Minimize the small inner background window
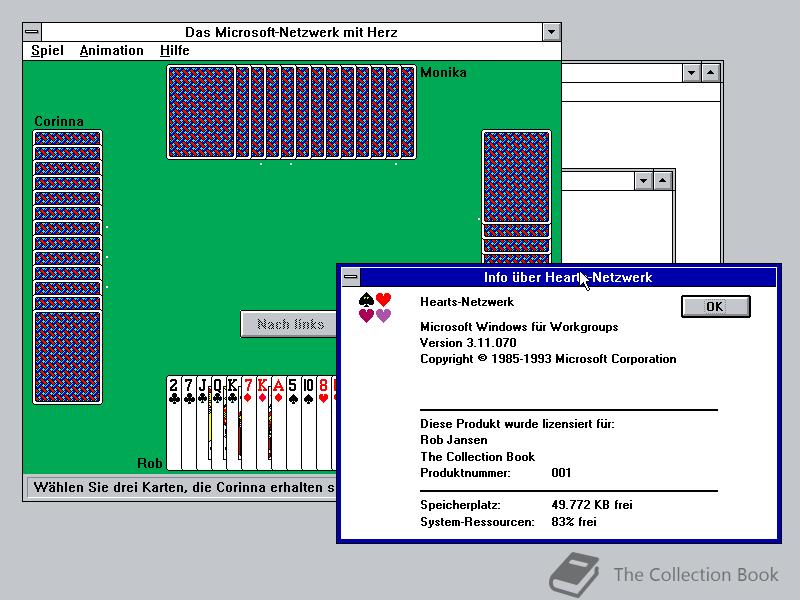Image resolution: width=800 pixels, height=600 pixels. tap(643, 181)
